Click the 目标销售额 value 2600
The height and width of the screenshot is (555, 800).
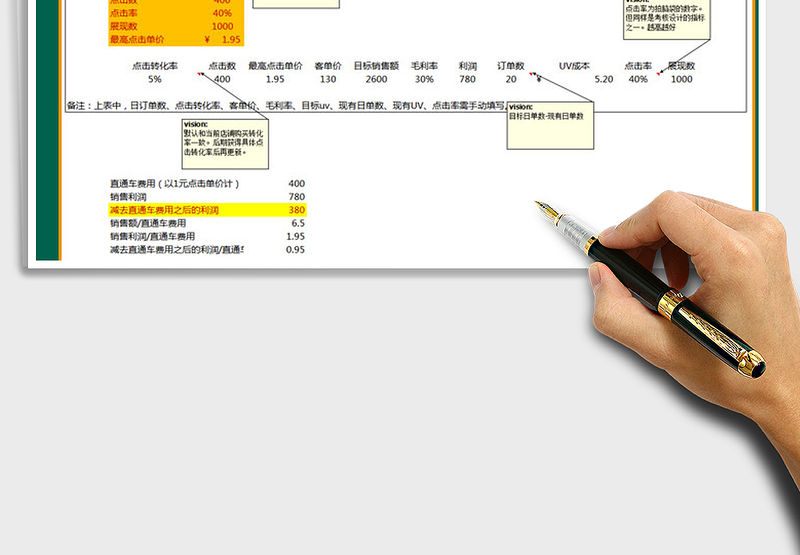(x=376, y=79)
